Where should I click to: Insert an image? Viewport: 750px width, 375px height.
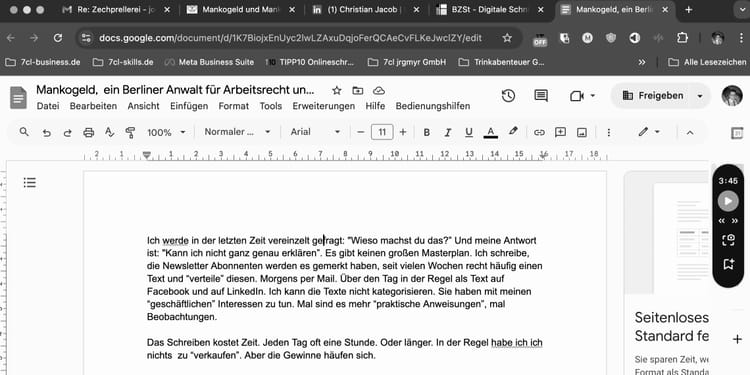coord(582,132)
